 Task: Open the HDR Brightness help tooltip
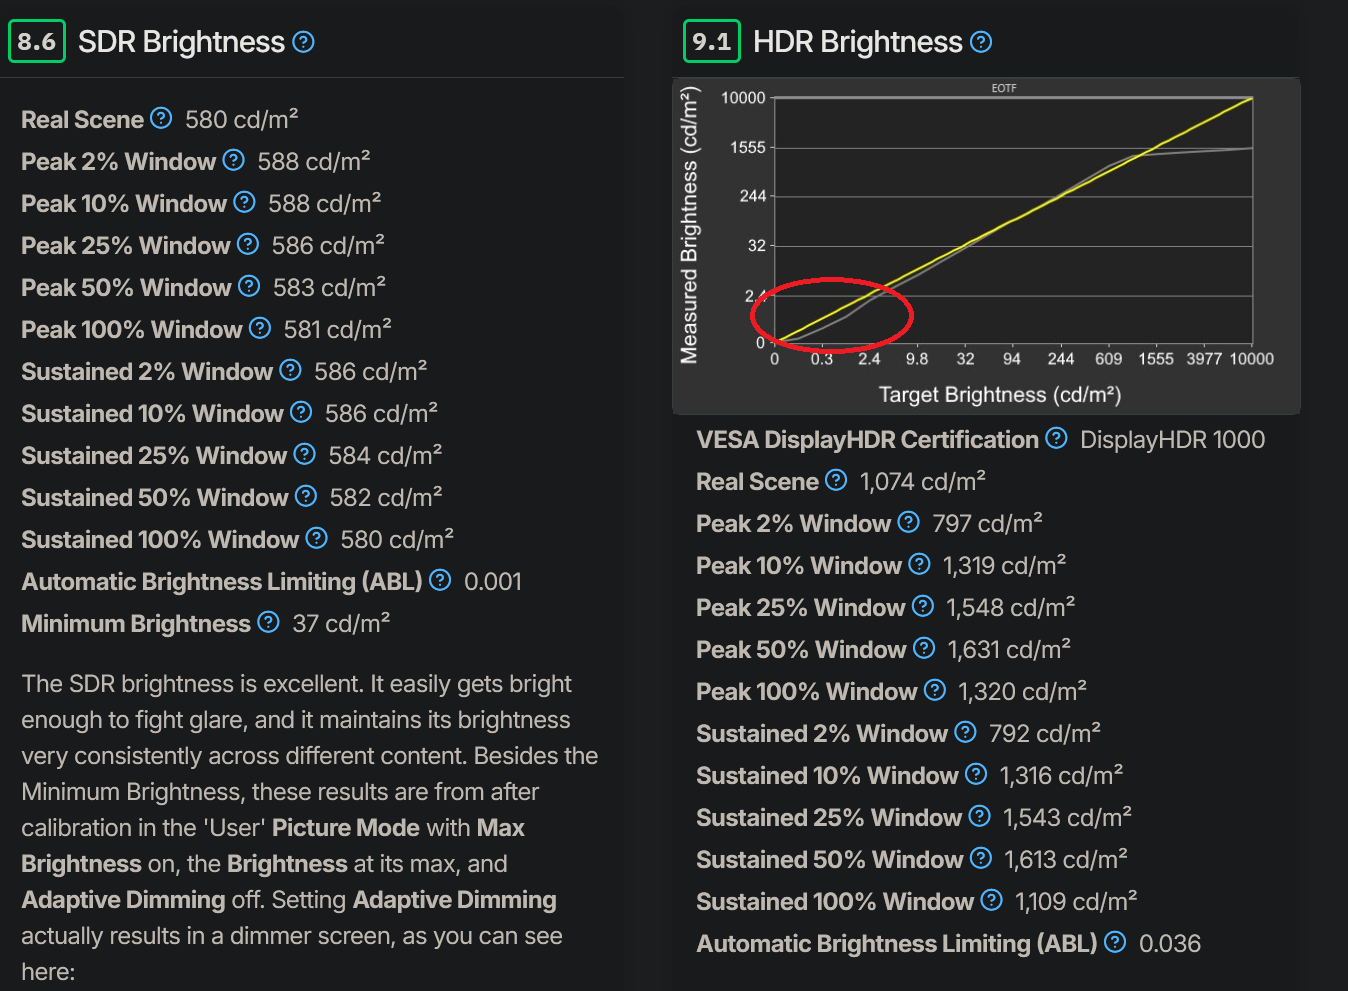click(x=981, y=41)
